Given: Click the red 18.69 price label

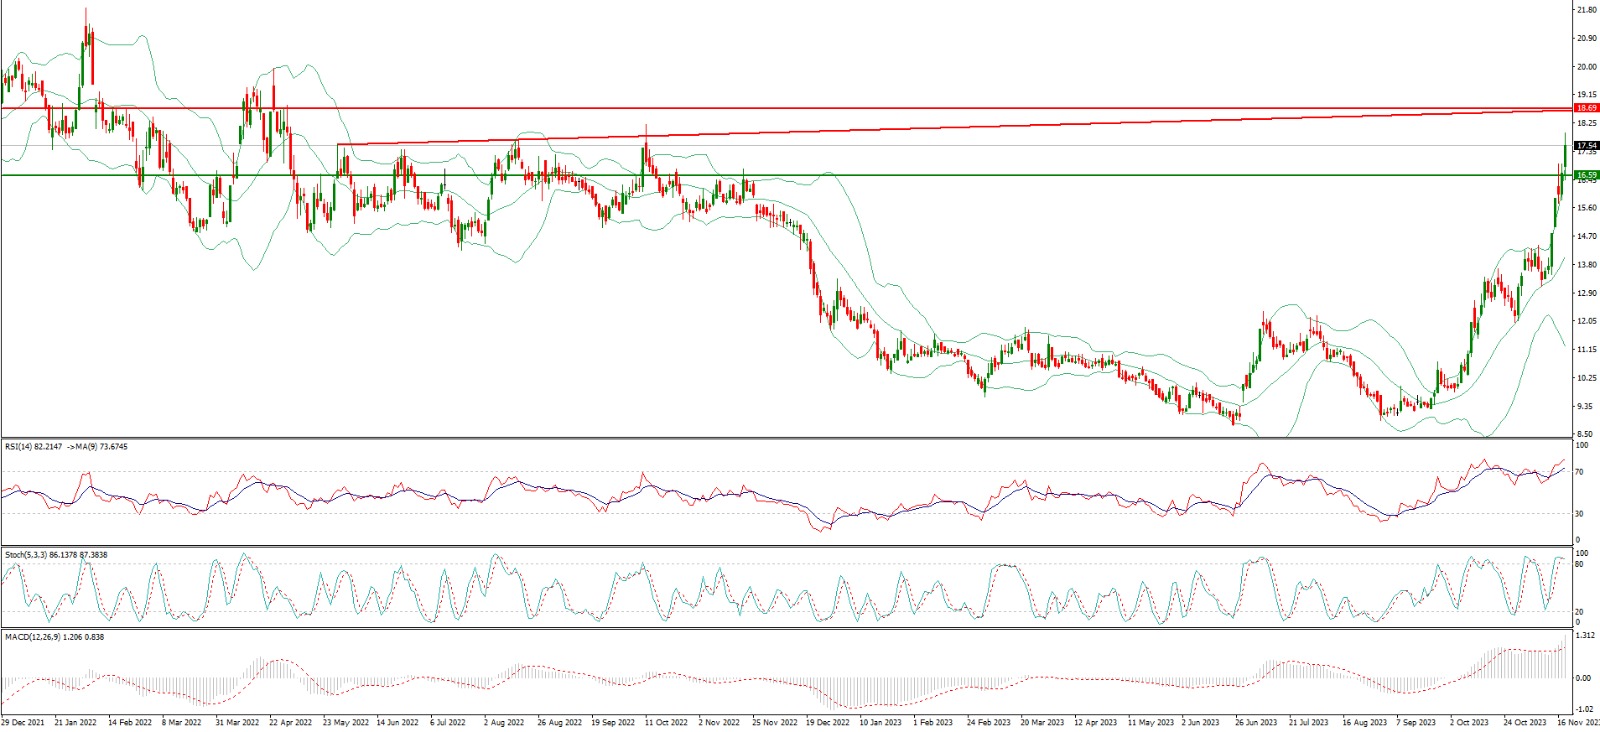Looking at the screenshot, I should tap(1586, 108).
